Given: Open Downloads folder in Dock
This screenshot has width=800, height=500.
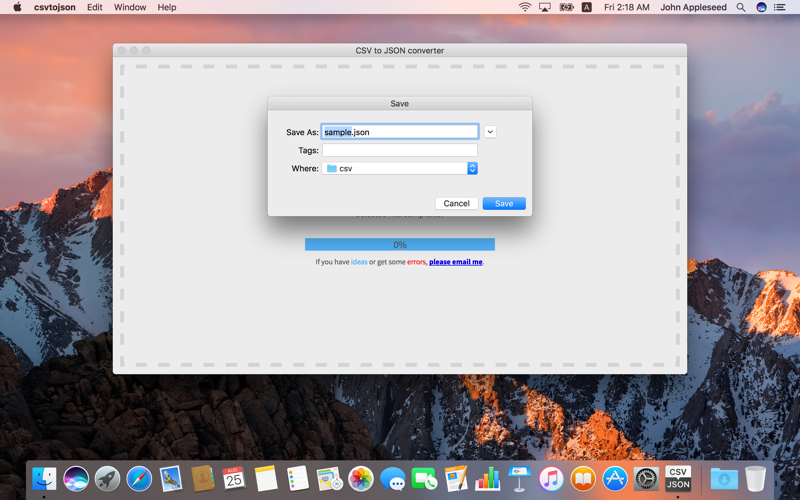Looking at the screenshot, I should click(724, 479).
